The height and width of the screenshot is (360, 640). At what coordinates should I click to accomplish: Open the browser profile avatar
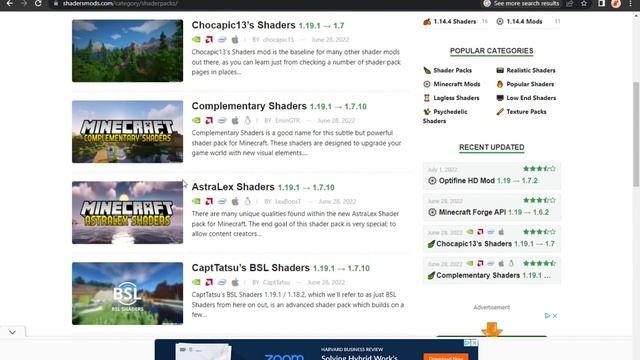coord(616,3)
